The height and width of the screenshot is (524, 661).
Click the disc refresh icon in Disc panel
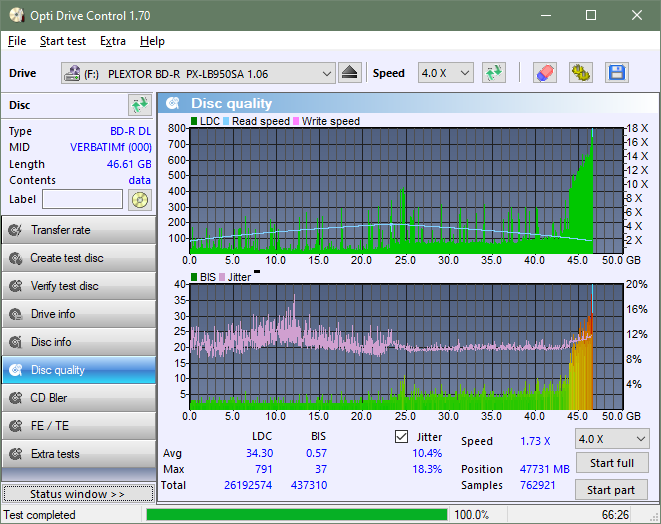(x=140, y=105)
